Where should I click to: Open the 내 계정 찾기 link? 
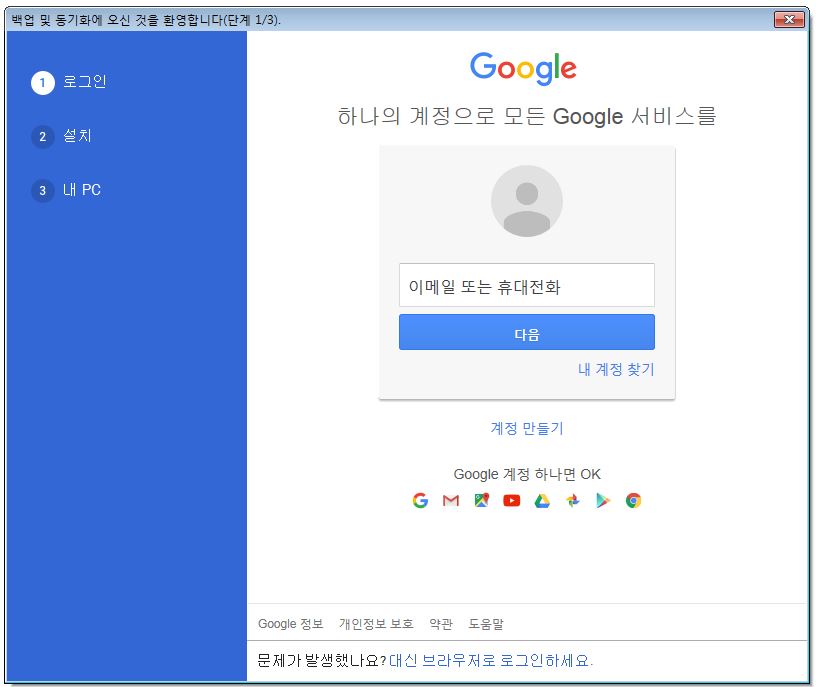pos(616,369)
